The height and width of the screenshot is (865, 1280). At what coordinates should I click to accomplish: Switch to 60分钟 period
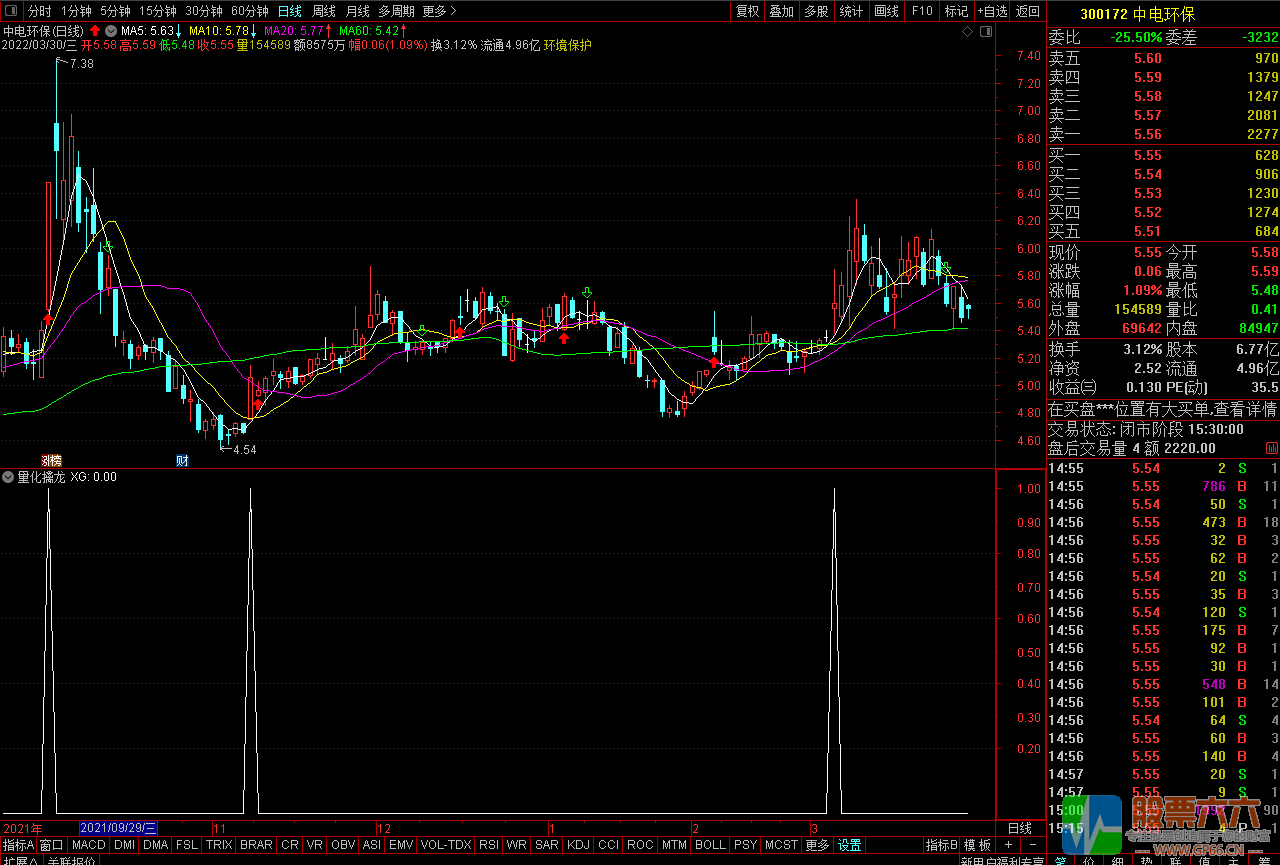pyautogui.click(x=249, y=11)
